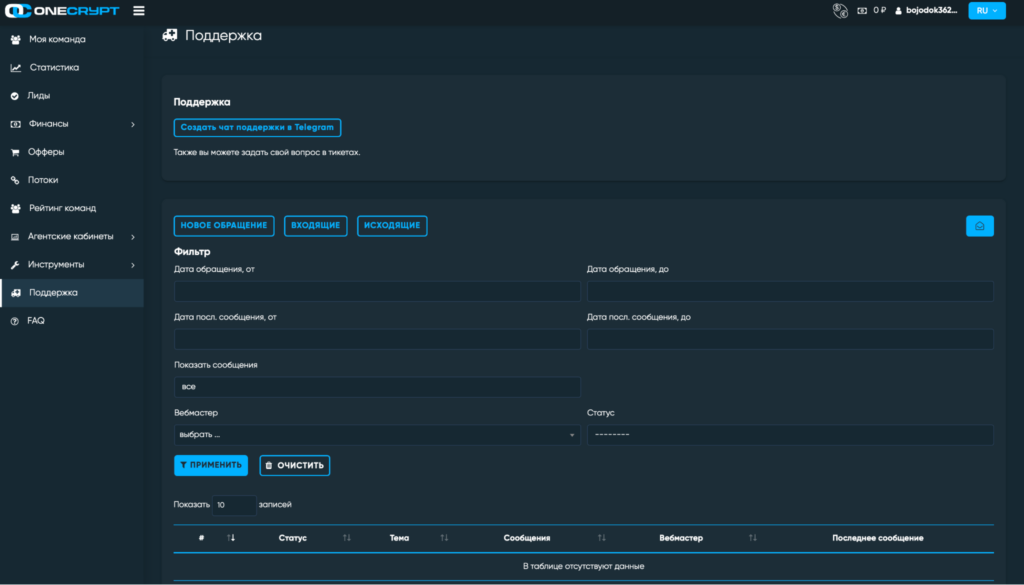Click the Рейтинг команд group icon

[x=15, y=208]
